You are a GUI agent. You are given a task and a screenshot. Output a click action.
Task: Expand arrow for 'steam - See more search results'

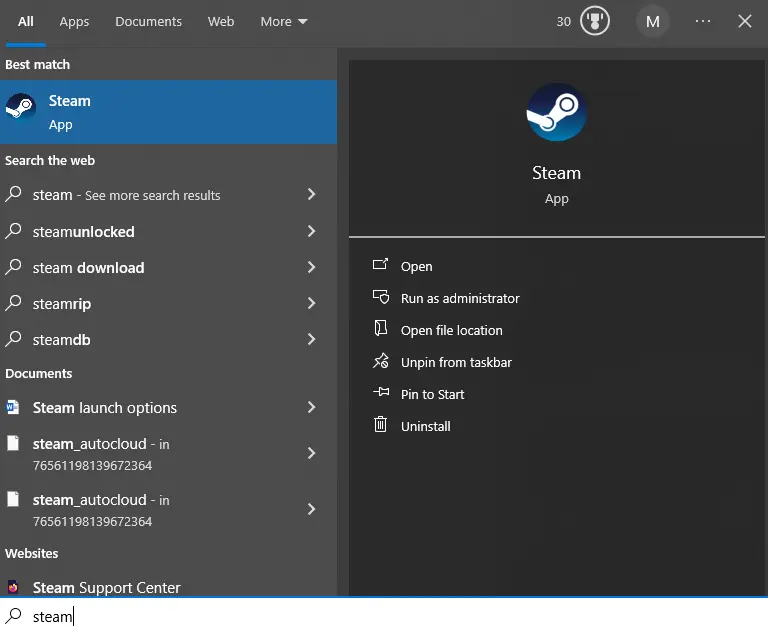[311, 194]
